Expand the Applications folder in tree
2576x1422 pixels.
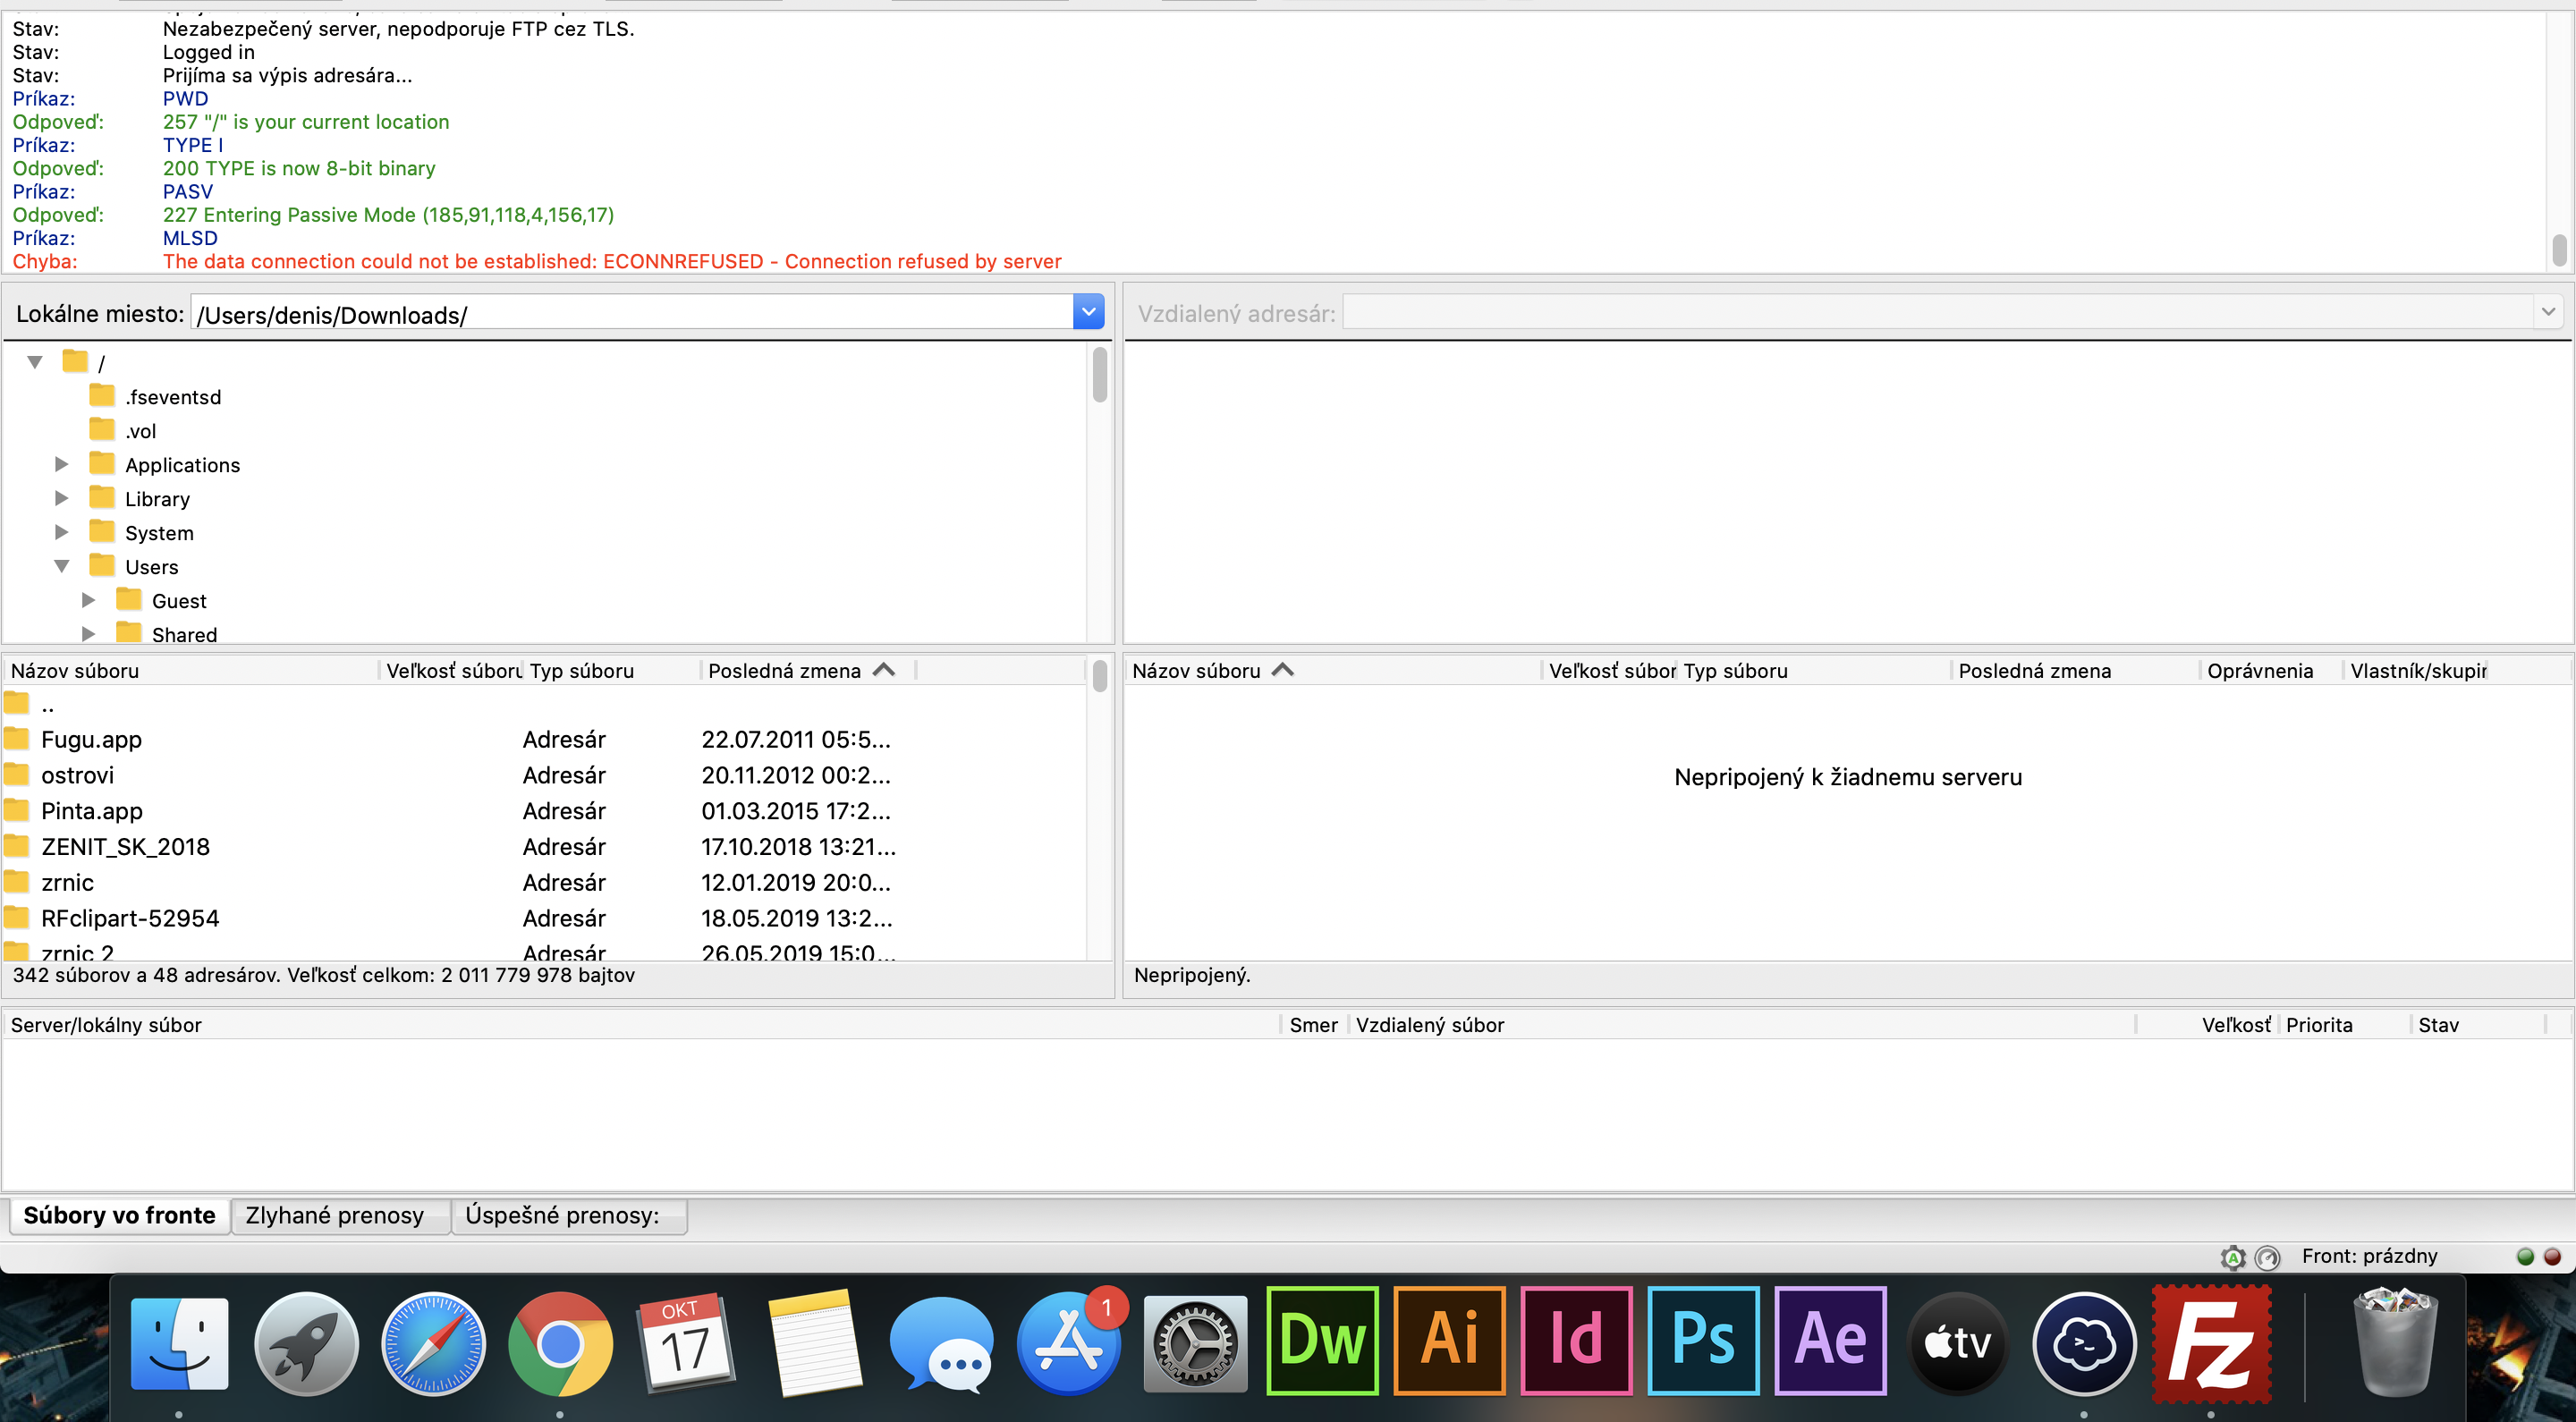(61, 464)
